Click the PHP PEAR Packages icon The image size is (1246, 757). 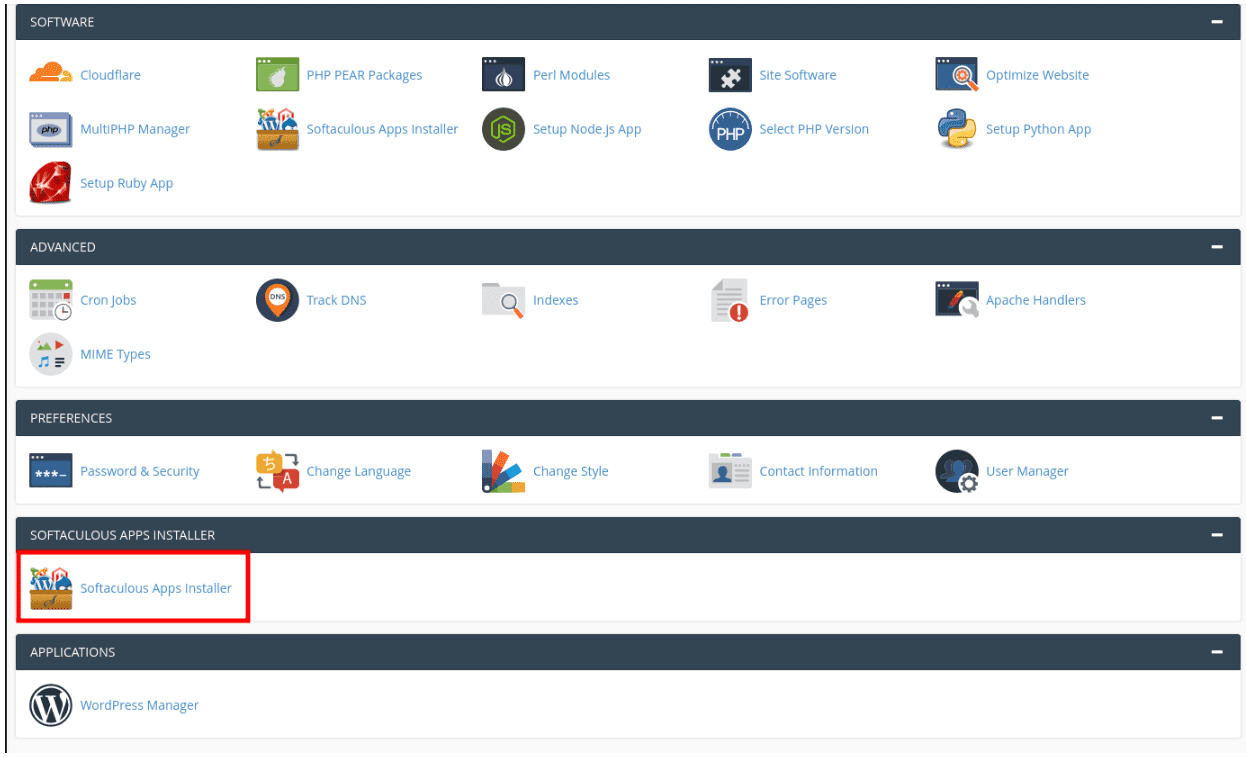coord(278,75)
